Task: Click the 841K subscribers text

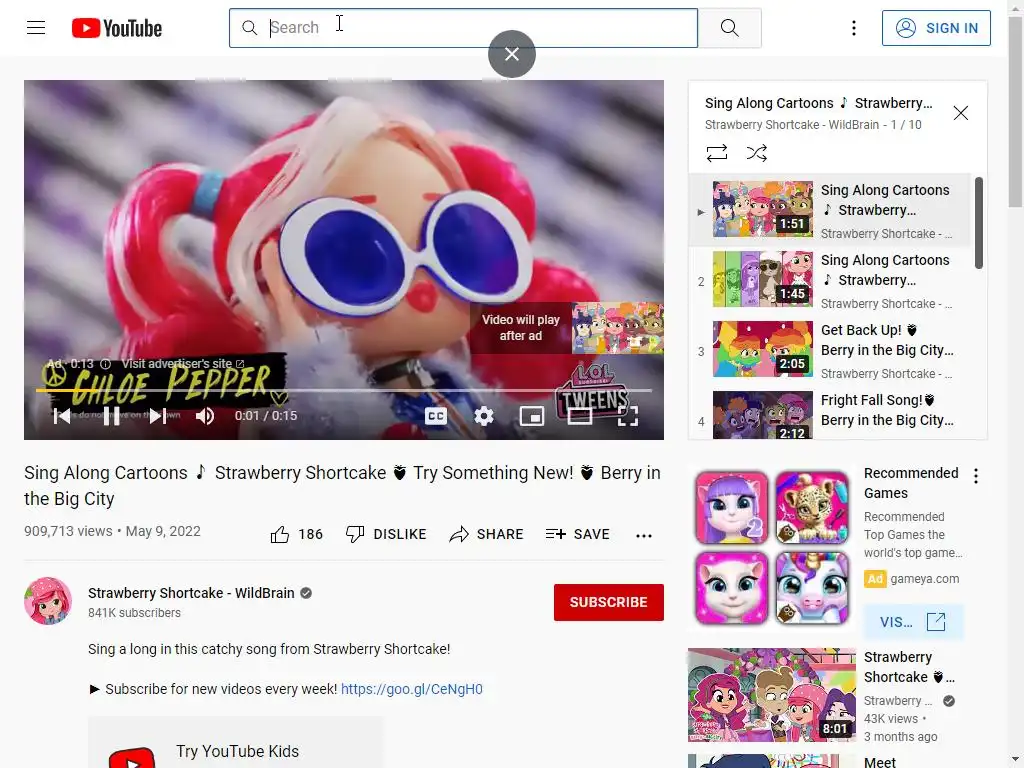Action: (x=135, y=613)
